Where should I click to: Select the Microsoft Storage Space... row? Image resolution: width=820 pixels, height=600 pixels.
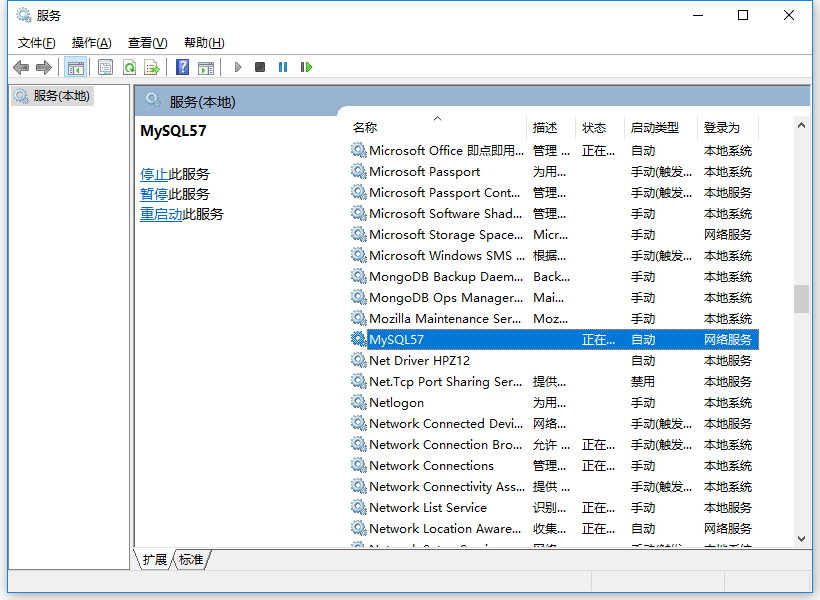click(553, 234)
